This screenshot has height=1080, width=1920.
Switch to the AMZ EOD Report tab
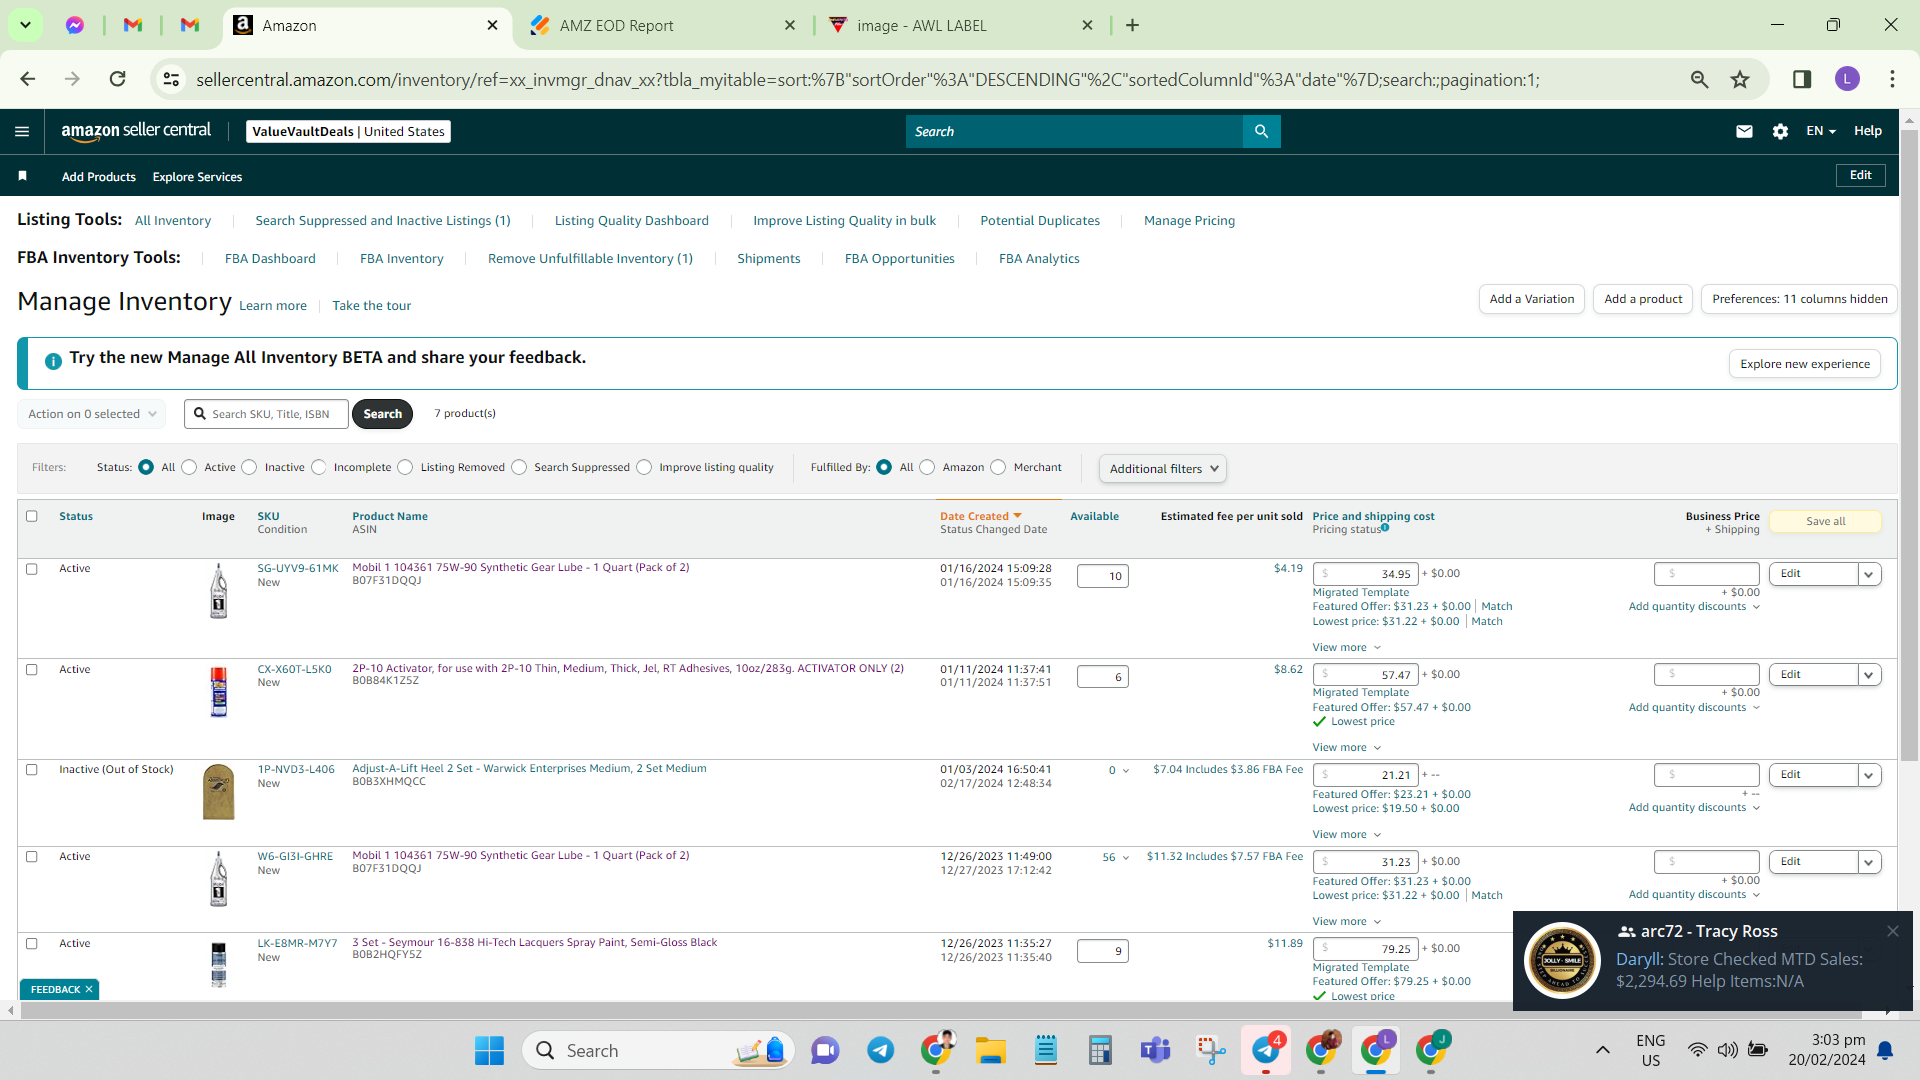tap(616, 25)
